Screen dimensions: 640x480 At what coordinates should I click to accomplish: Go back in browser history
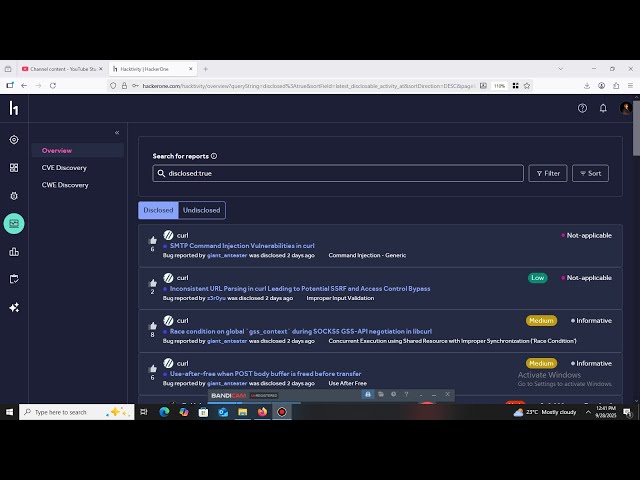(24, 86)
